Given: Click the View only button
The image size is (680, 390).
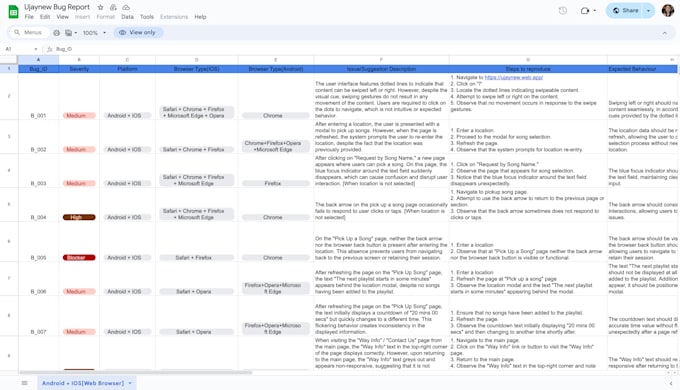Looking at the screenshot, I should click(138, 33).
